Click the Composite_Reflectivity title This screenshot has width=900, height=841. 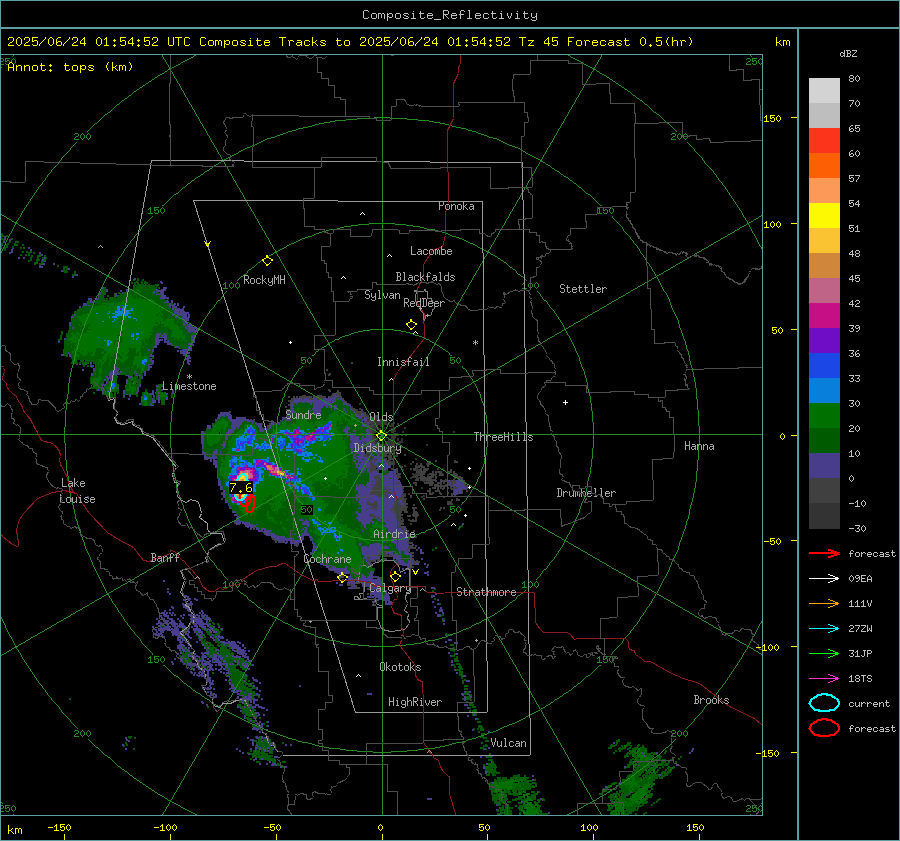pos(449,15)
